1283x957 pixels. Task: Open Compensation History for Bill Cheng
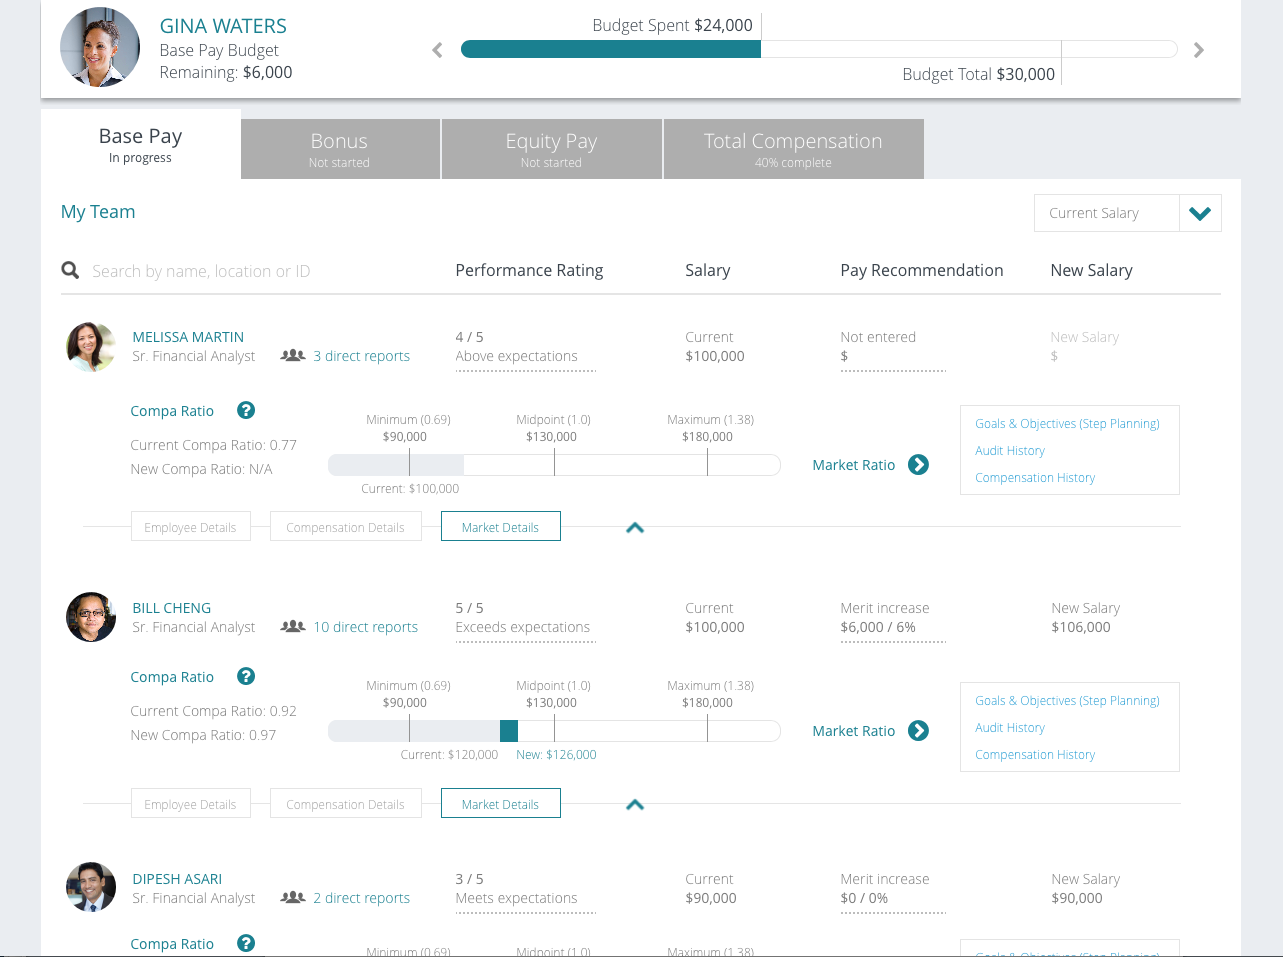1035,755
